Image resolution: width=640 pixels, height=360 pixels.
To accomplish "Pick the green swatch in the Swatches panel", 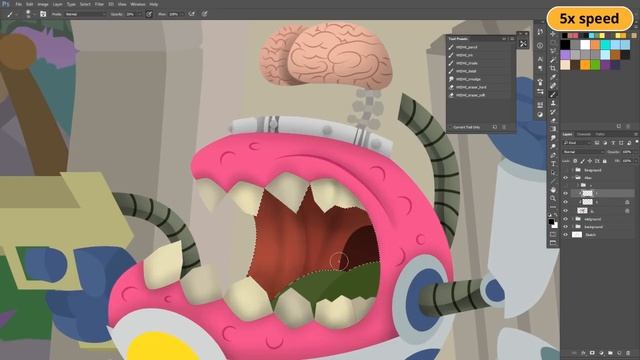I will pyautogui.click(x=596, y=64).
